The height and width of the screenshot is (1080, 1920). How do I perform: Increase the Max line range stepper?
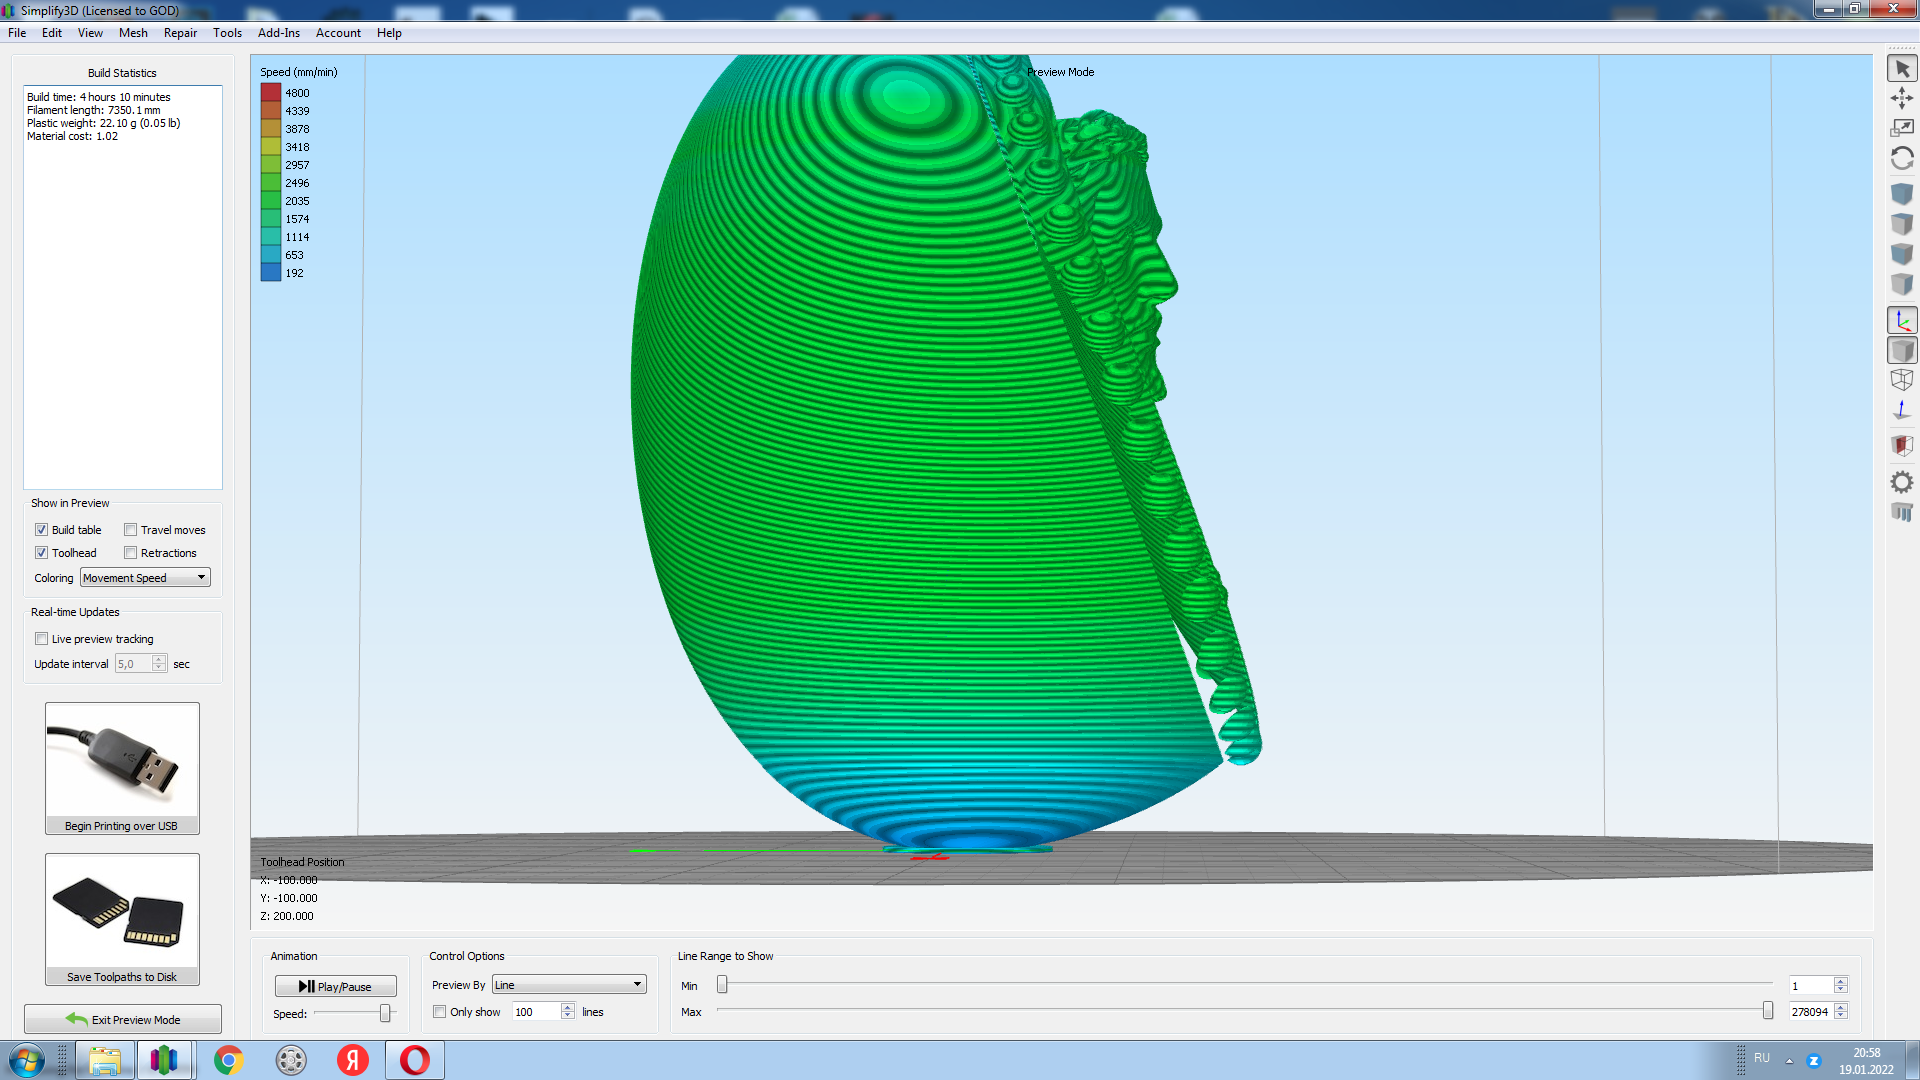point(1840,1007)
